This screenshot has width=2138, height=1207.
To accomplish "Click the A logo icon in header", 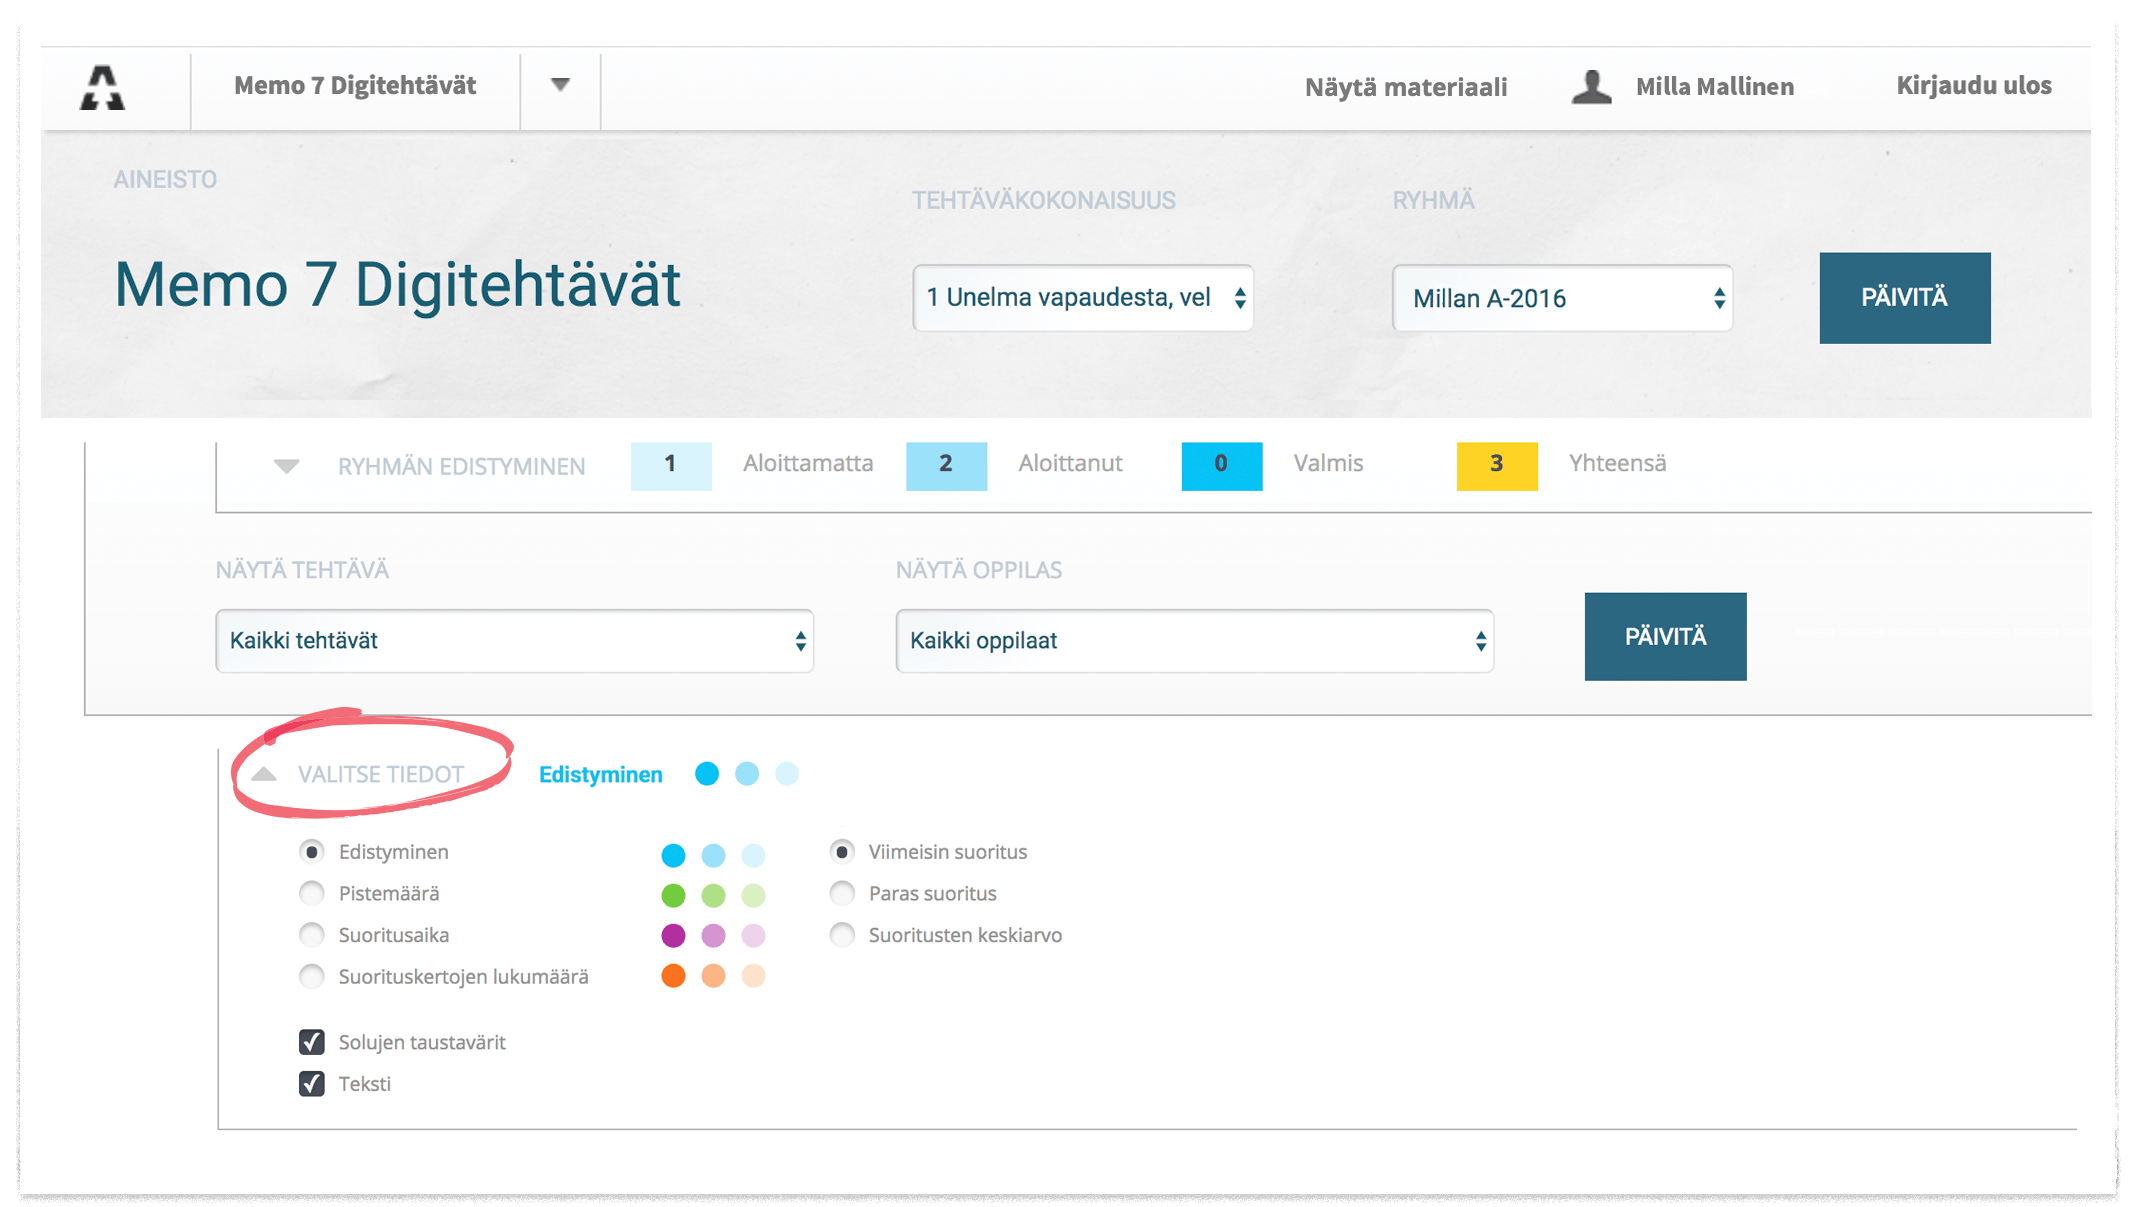I will pyautogui.click(x=102, y=88).
